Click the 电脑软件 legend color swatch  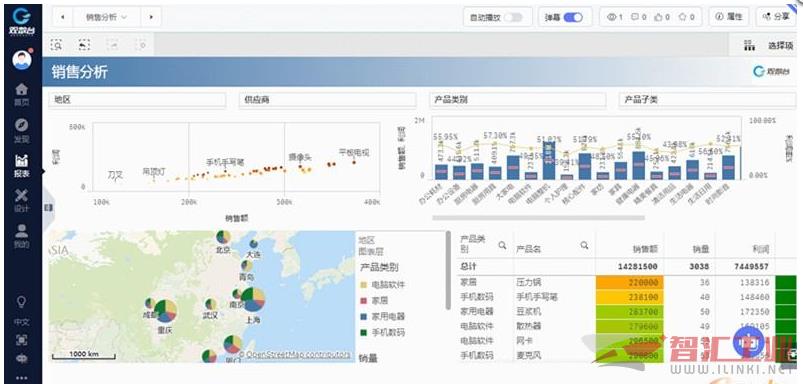pos(364,284)
